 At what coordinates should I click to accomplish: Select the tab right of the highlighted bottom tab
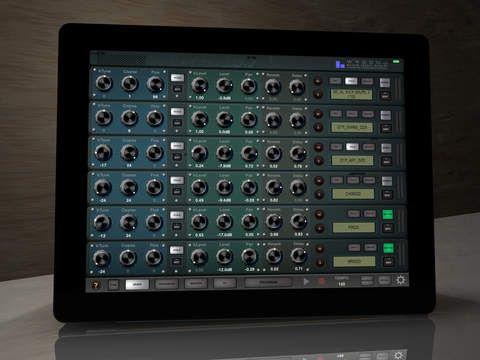point(166,284)
